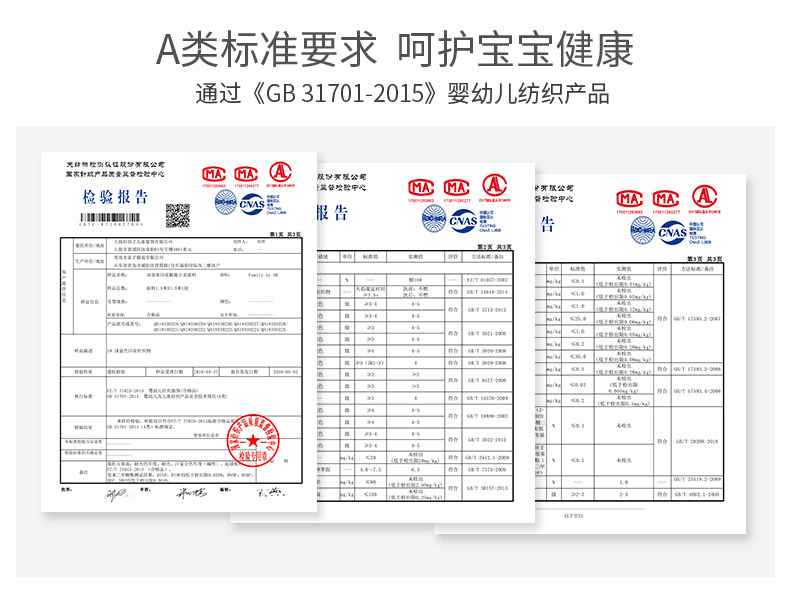This screenshot has width=790, height=602.
Task: Click the '≤25.0' standard value on page 3
Action: click(578, 319)
